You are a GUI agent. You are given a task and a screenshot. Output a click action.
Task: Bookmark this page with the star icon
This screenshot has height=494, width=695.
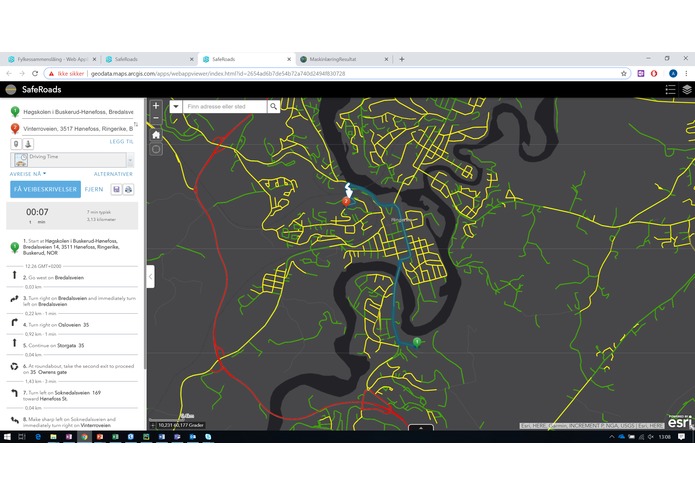pyautogui.click(x=624, y=74)
